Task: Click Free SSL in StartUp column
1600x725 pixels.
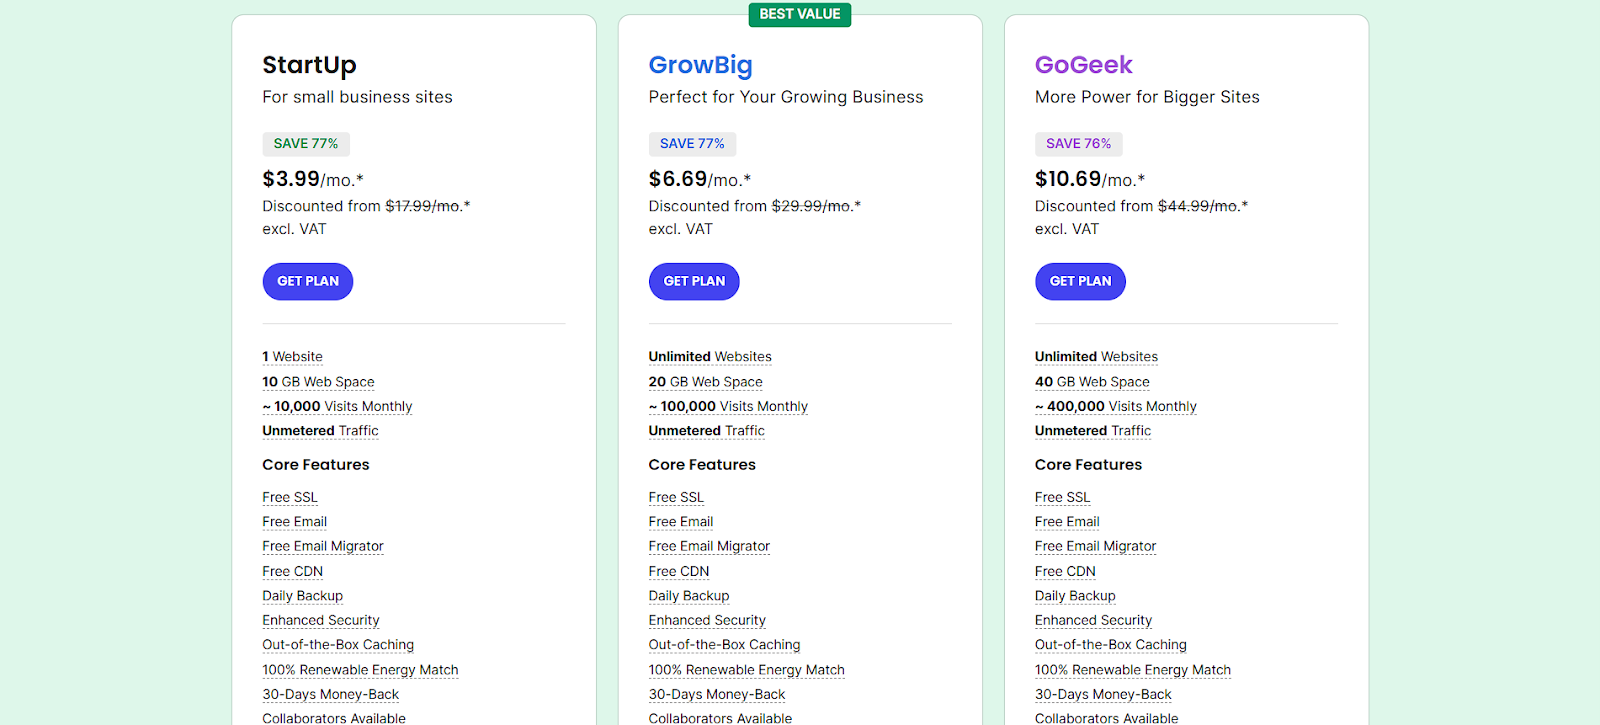Action: [290, 497]
